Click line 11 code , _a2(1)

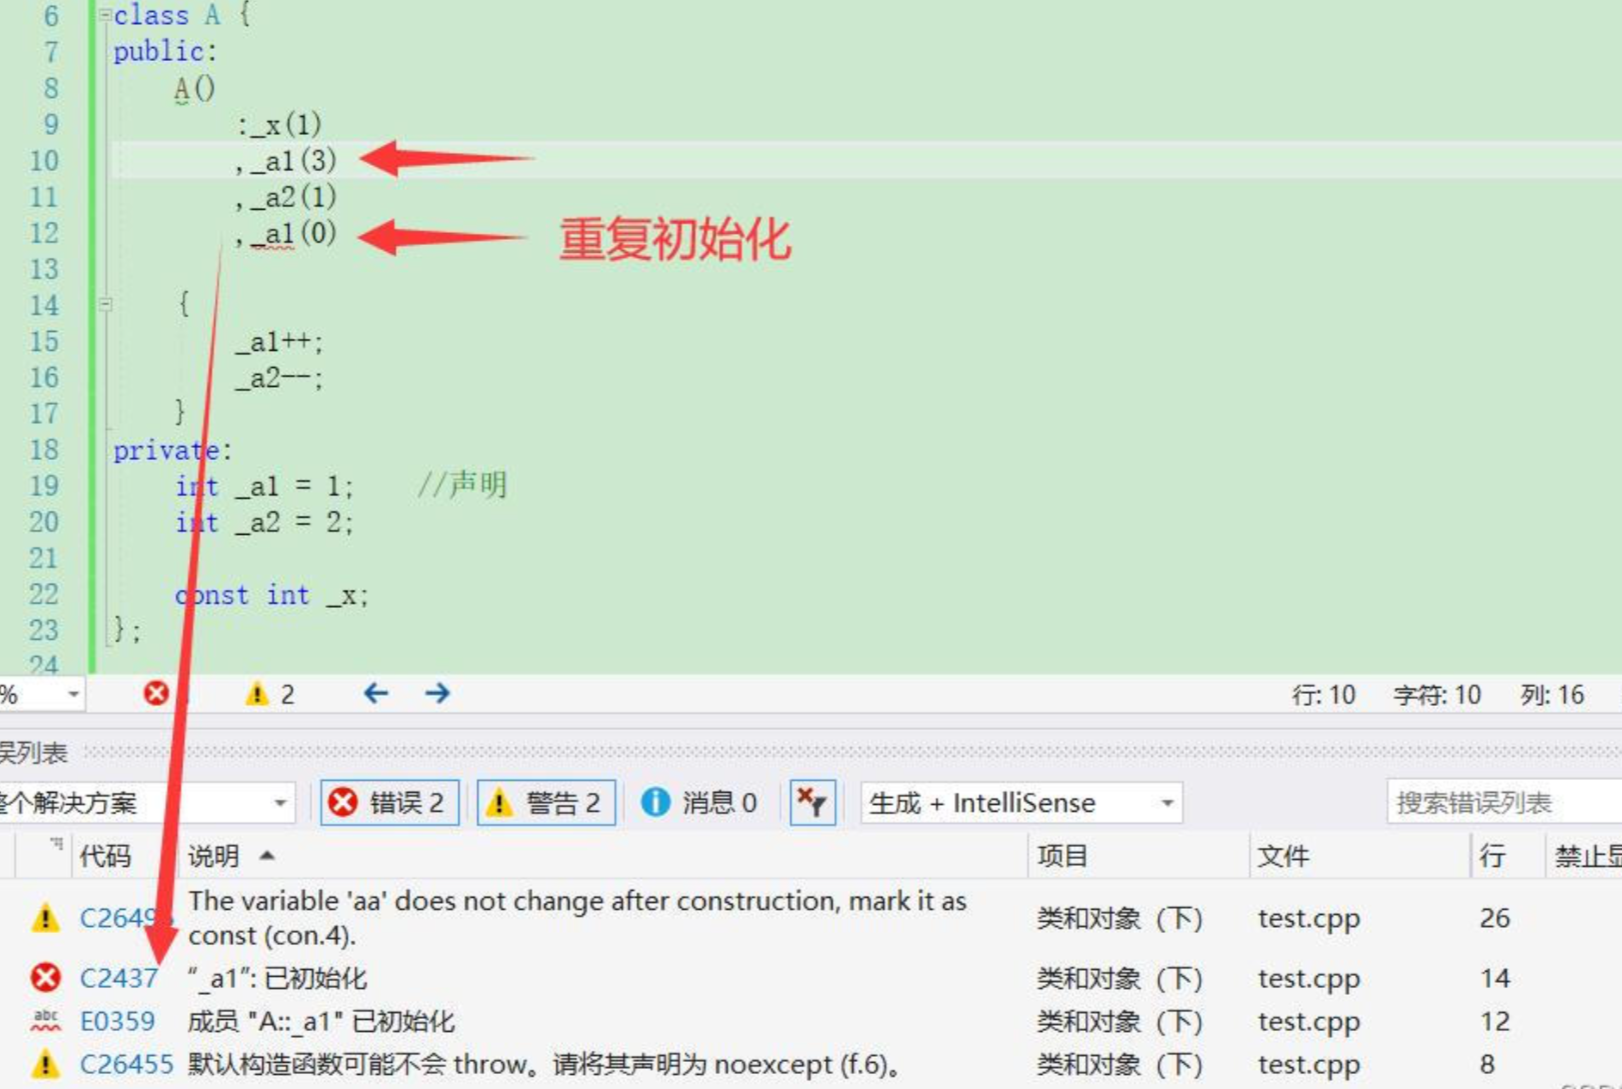tap(286, 197)
